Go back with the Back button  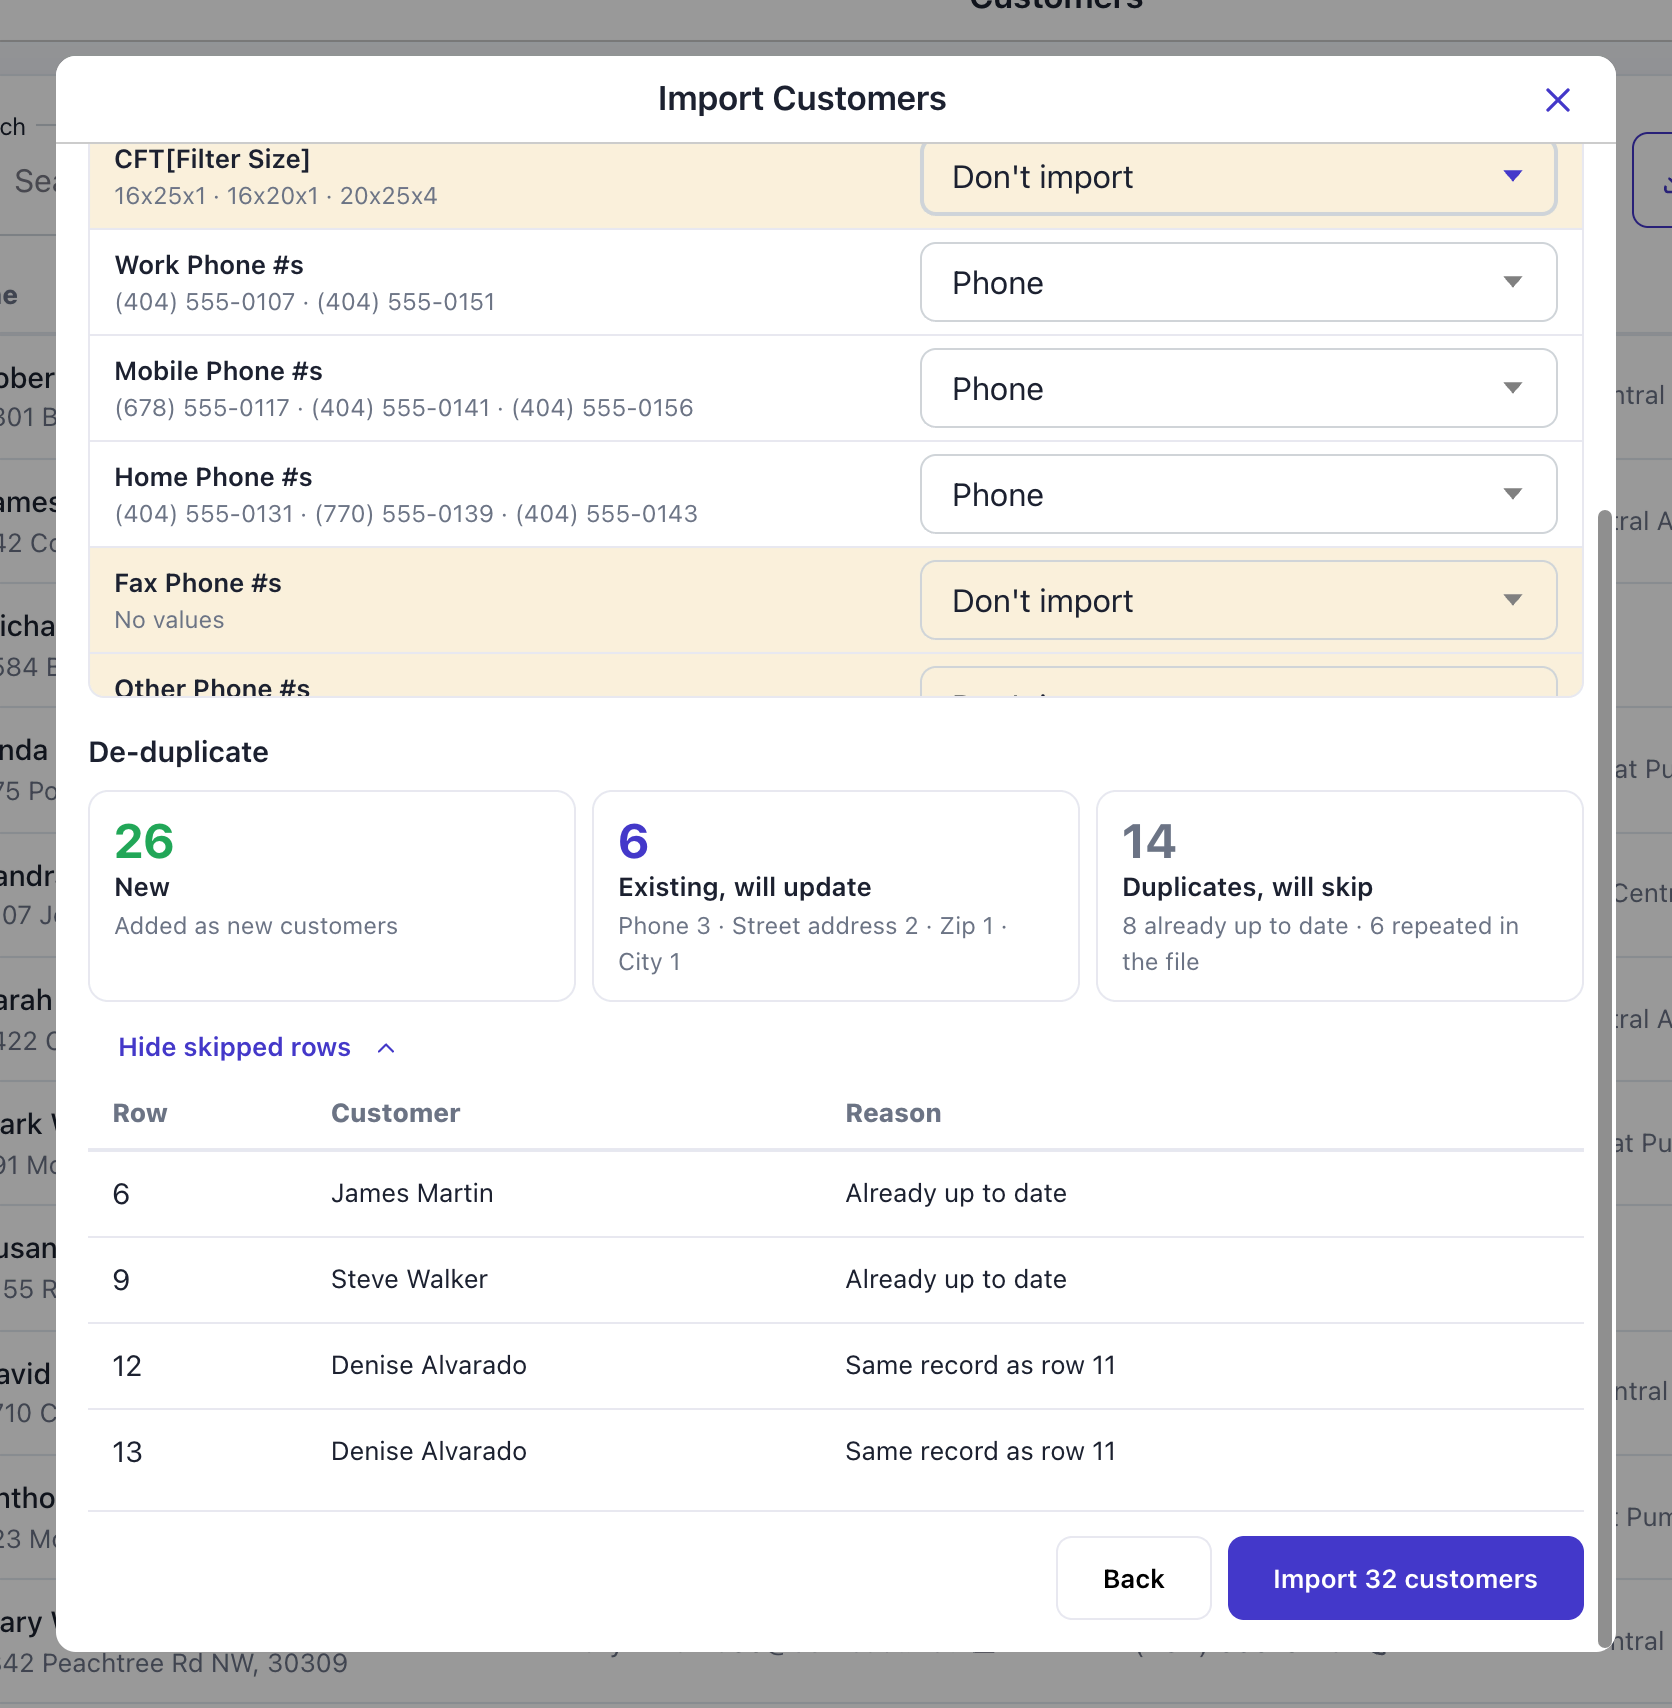pyautogui.click(x=1133, y=1578)
